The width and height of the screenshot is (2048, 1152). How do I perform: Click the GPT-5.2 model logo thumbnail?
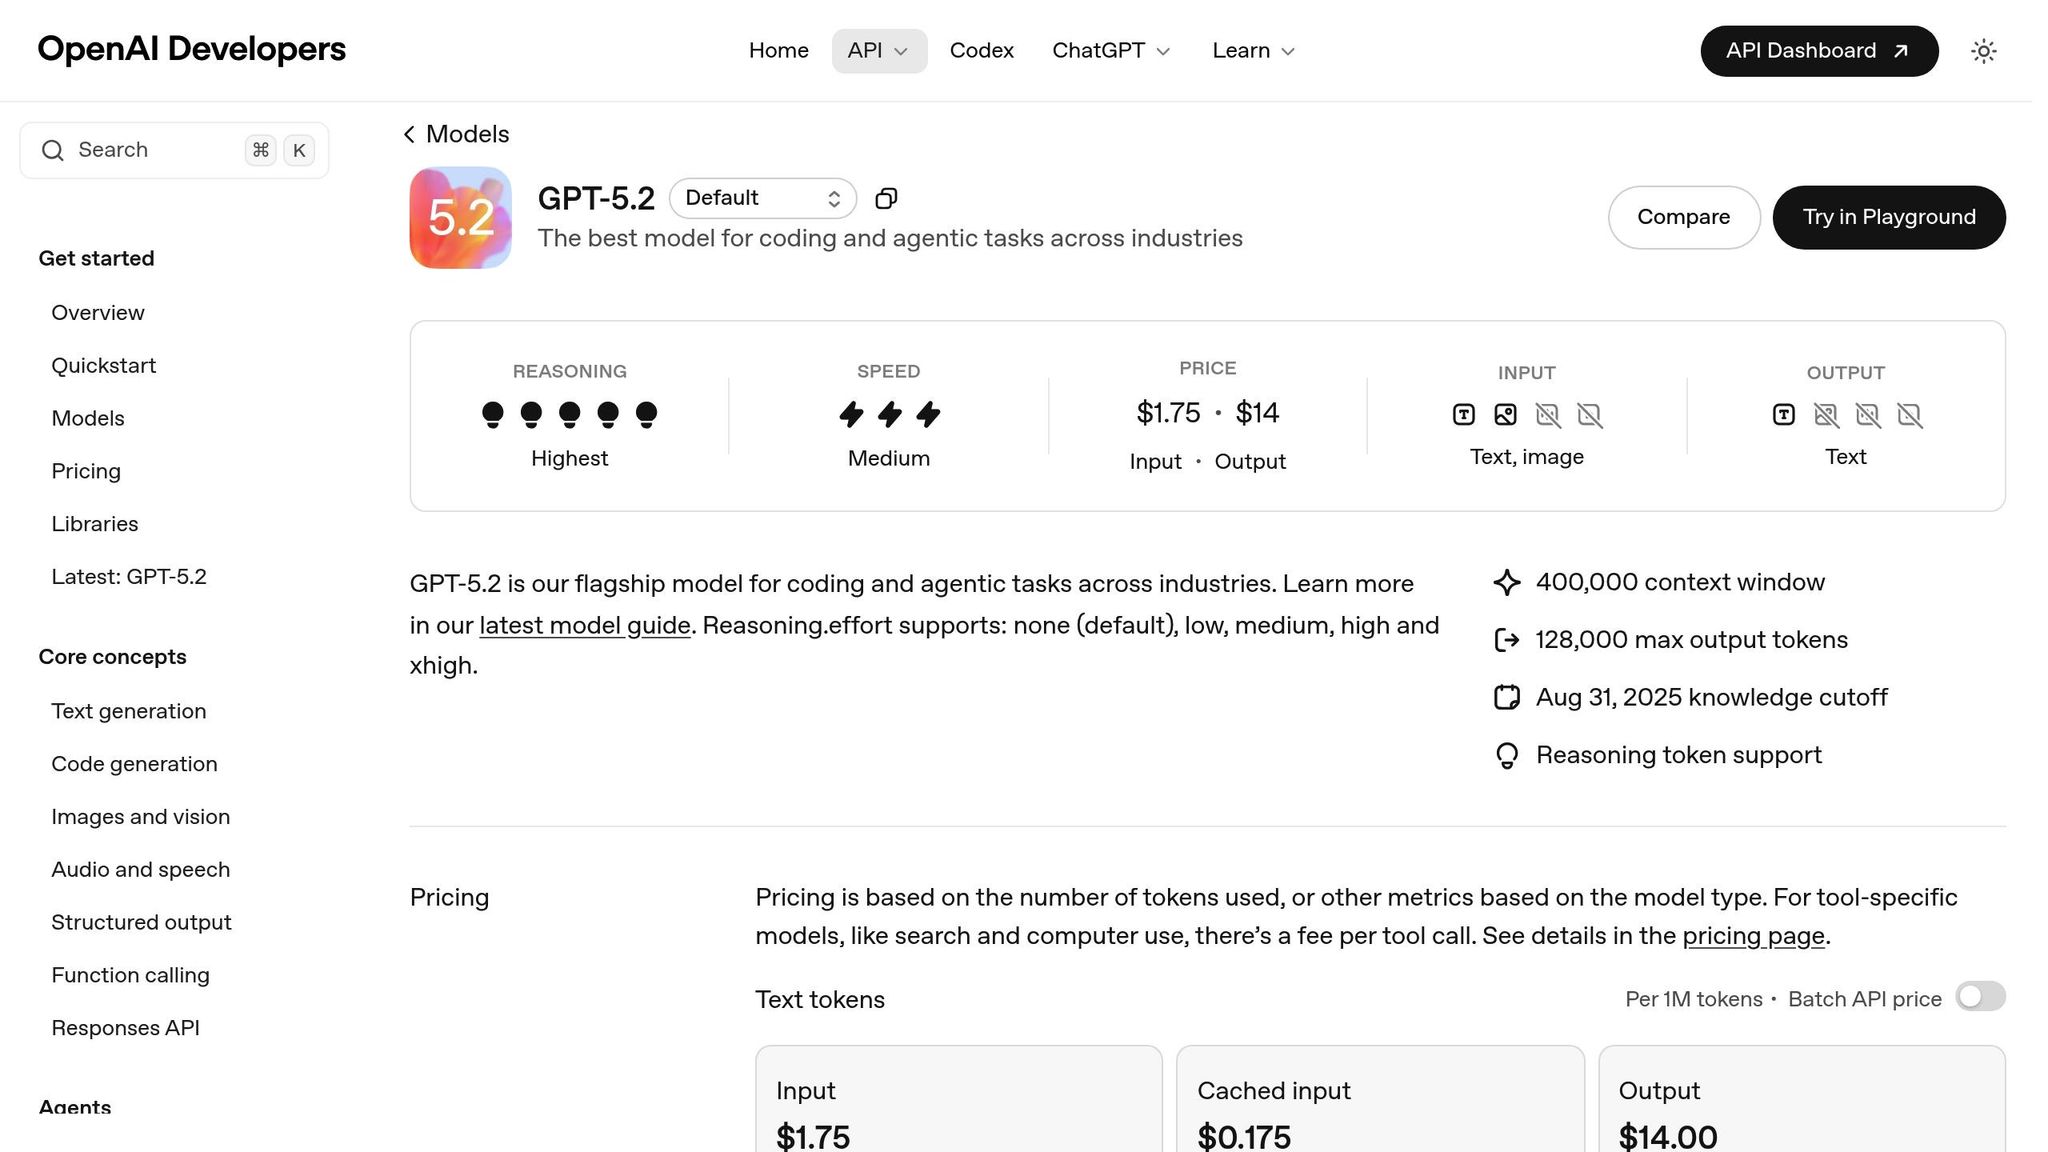pos(460,218)
